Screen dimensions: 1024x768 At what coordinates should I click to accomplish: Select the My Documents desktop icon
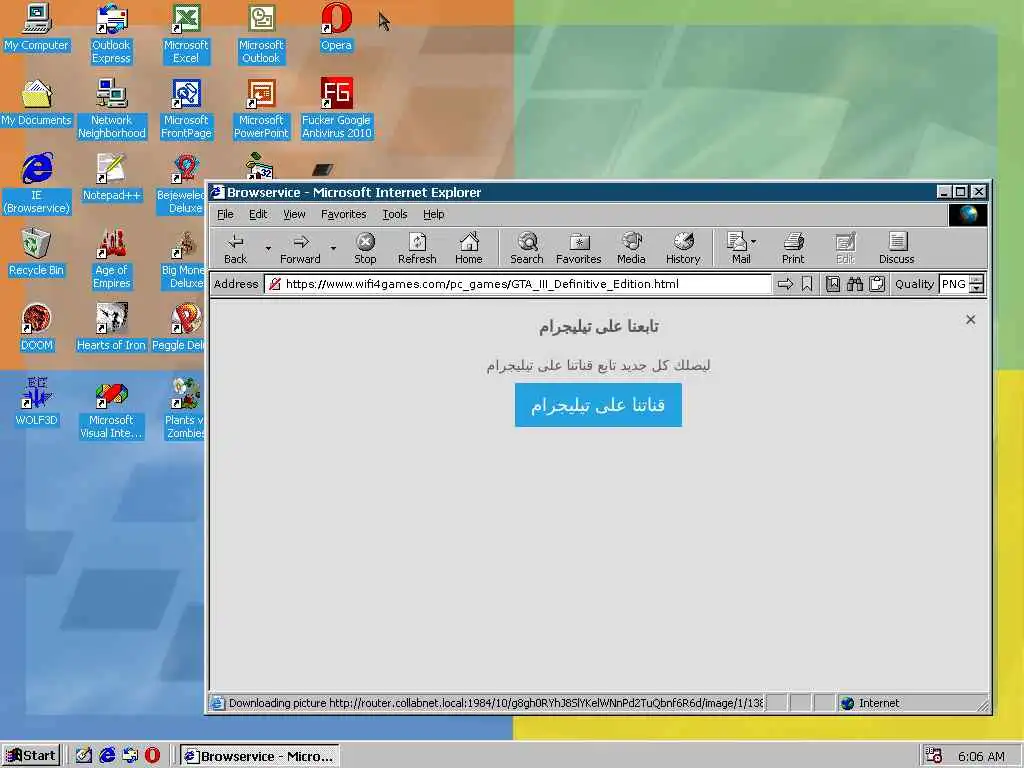[37, 103]
